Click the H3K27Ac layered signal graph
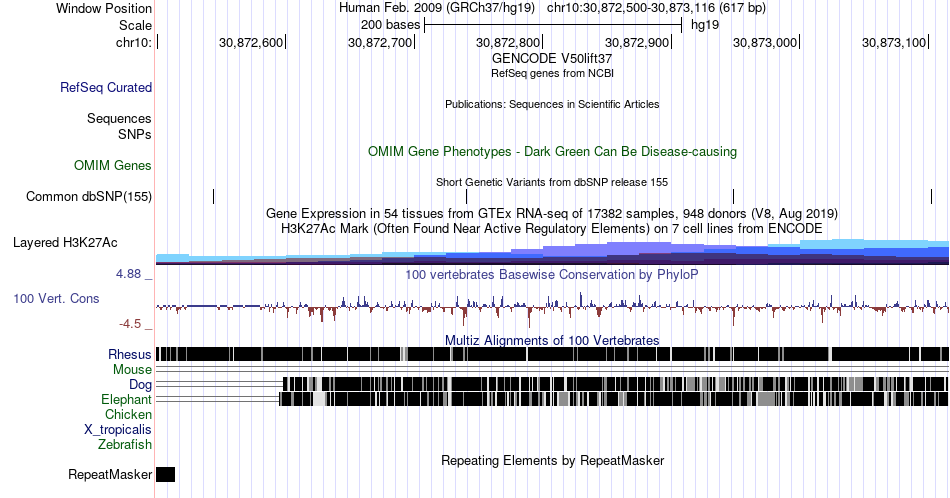 (552, 252)
